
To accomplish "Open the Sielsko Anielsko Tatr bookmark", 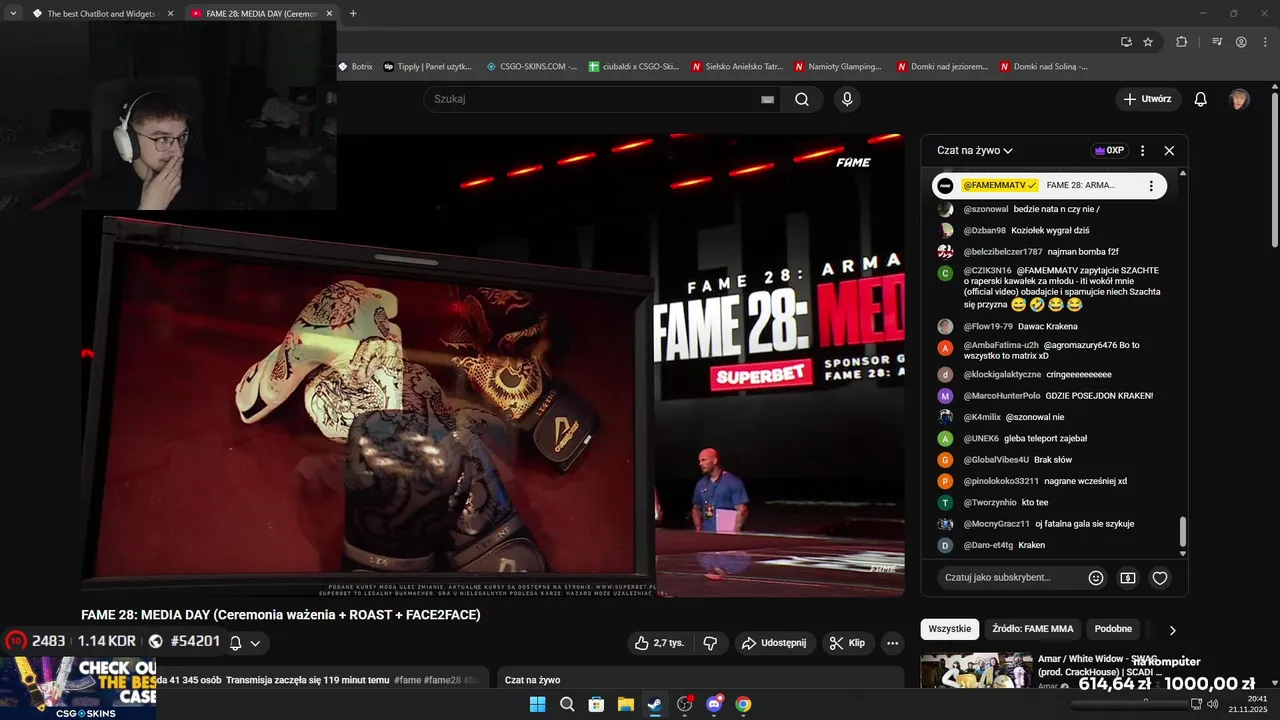I will point(737,67).
